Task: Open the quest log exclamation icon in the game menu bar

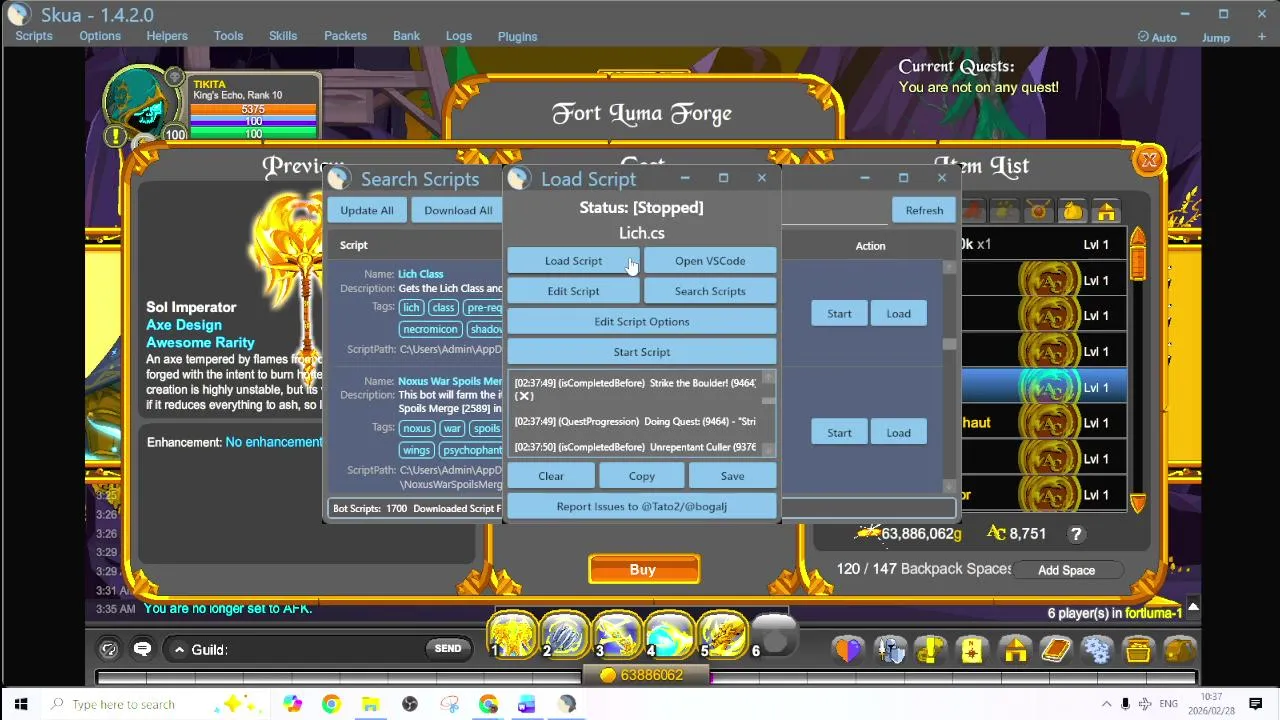Action: tap(931, 650)
